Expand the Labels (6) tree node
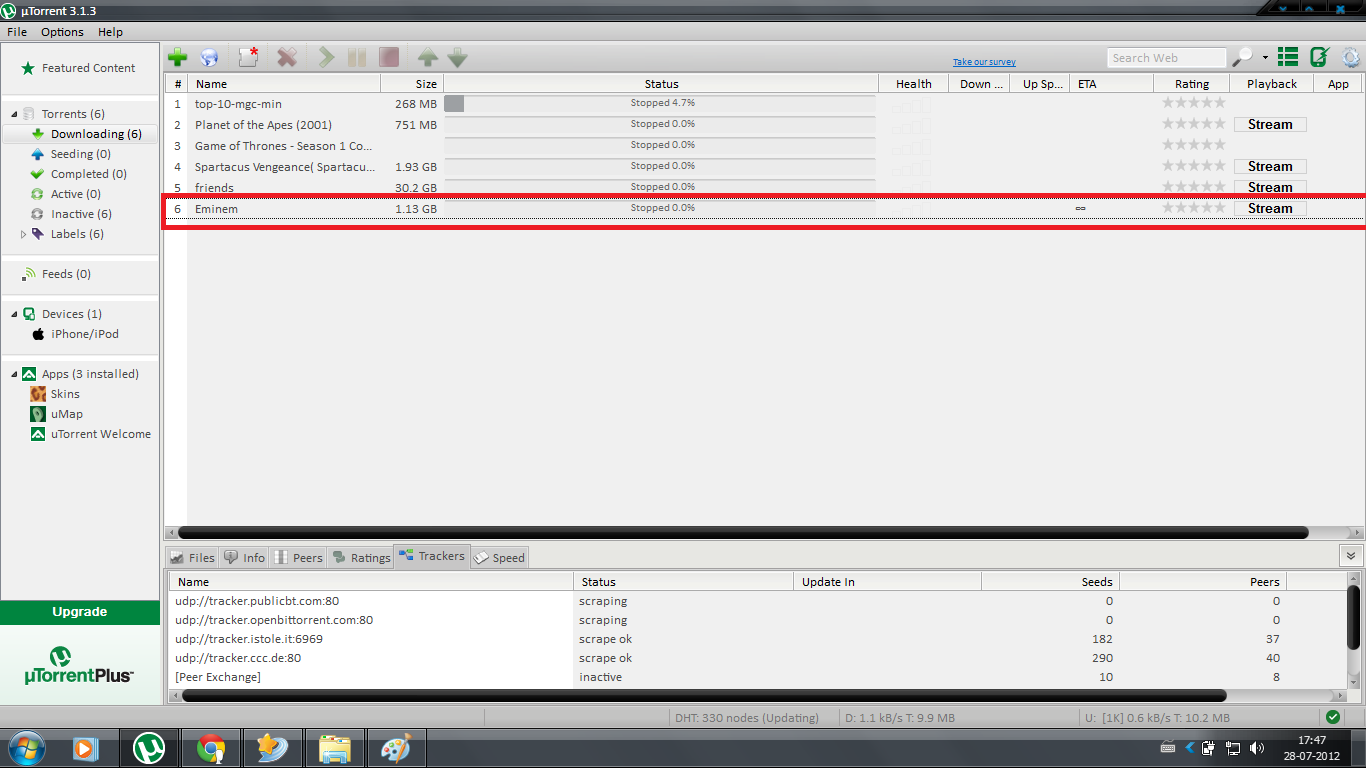 (x=24, y=234)
